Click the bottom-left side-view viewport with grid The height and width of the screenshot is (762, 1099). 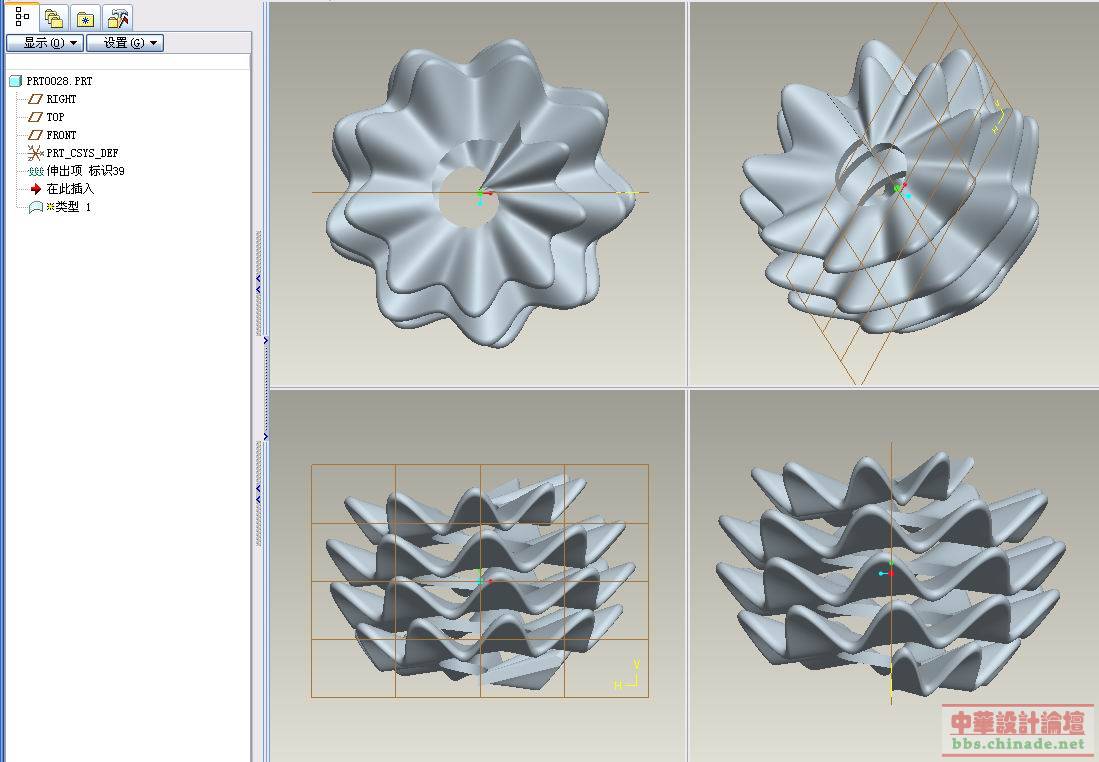(477, 576)
